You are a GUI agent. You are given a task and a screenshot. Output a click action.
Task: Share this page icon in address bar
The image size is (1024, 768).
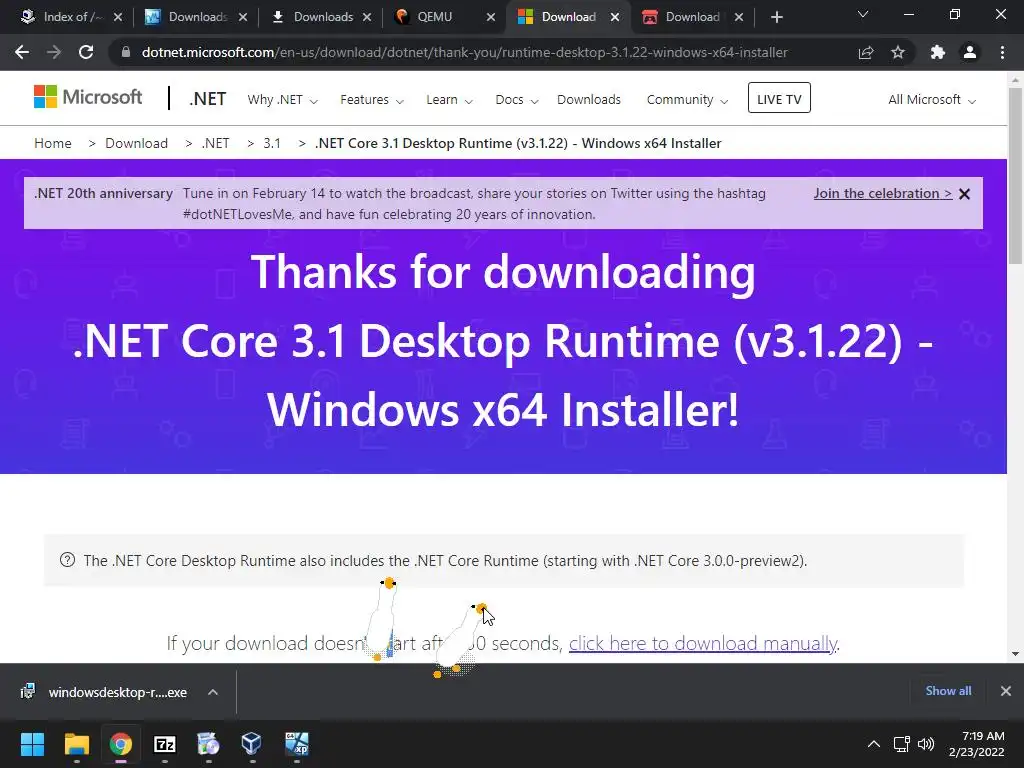866,52
